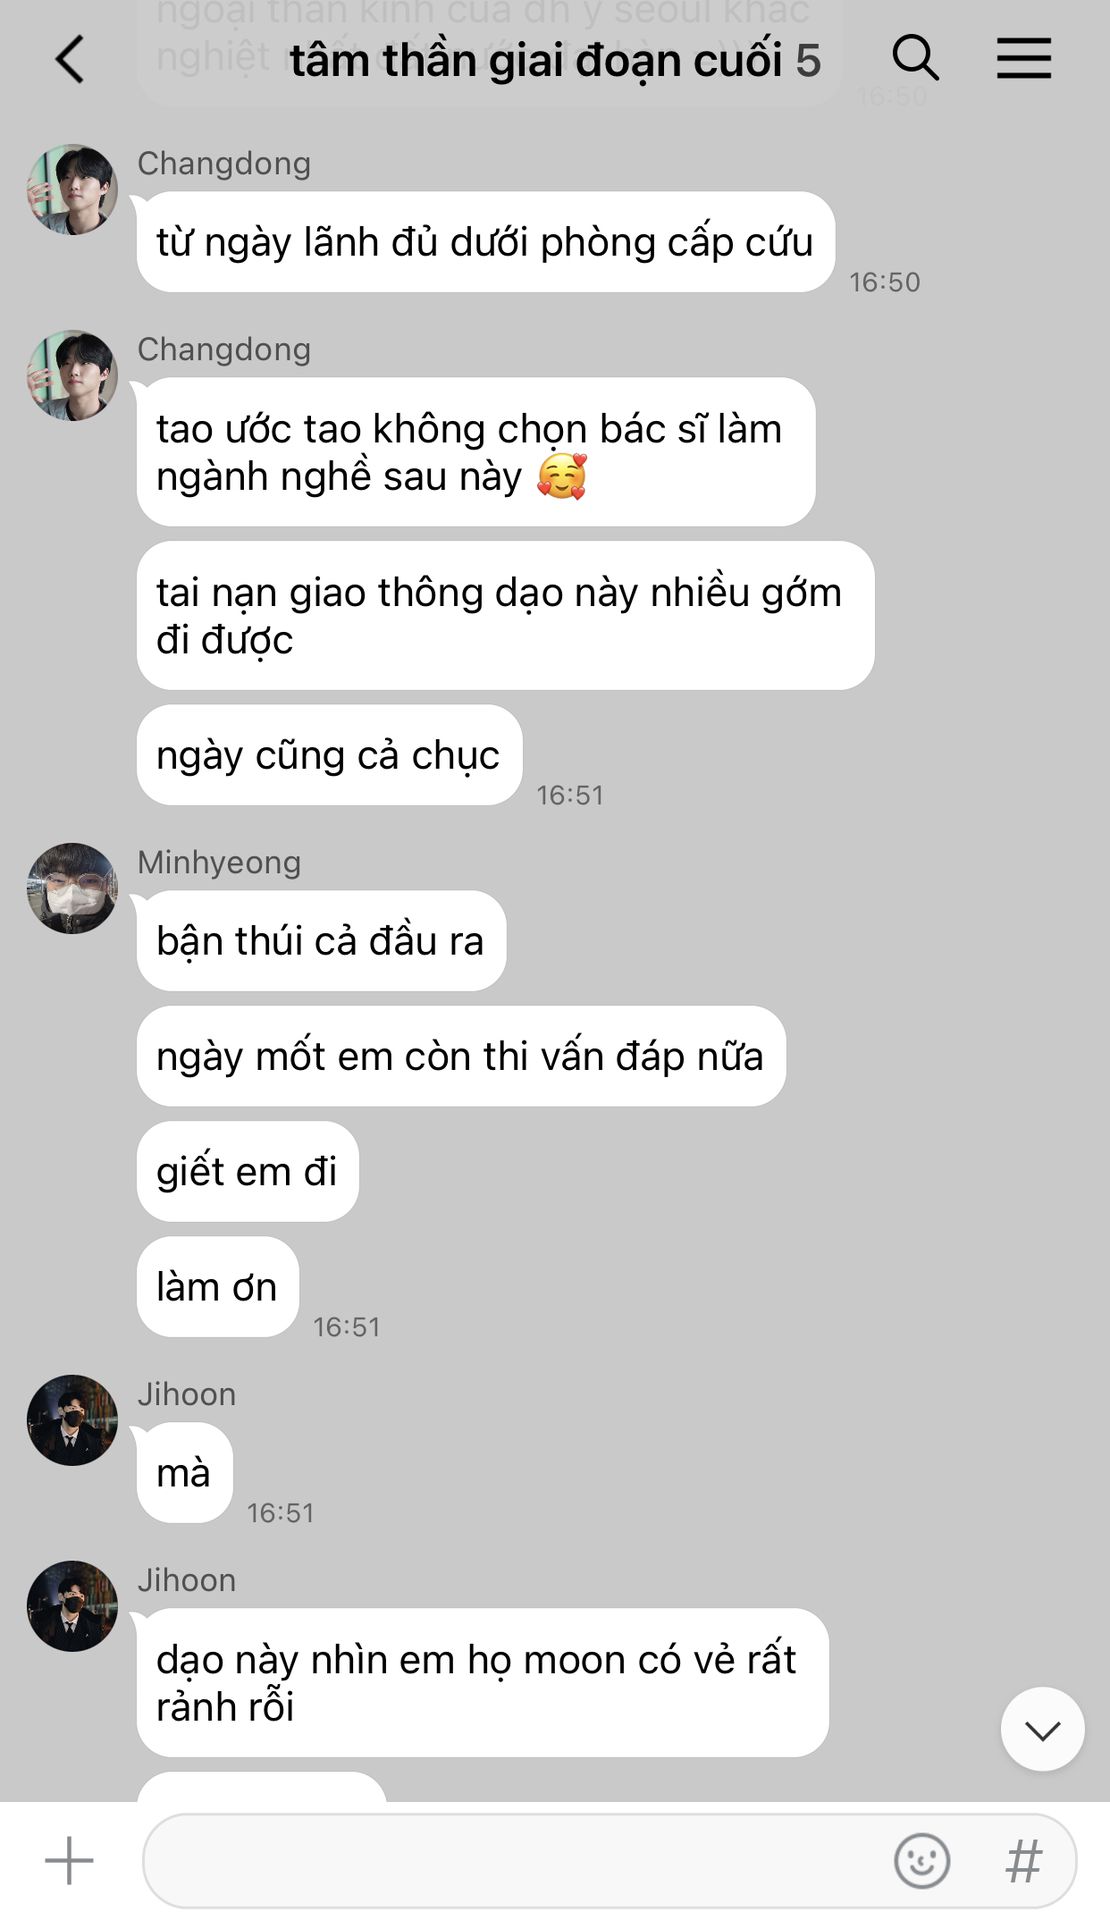Image resolution: width=1110 pixels, height=1920 pixels.
Task: Tap the "làm ơn" message bubble
Action: 217,1286
